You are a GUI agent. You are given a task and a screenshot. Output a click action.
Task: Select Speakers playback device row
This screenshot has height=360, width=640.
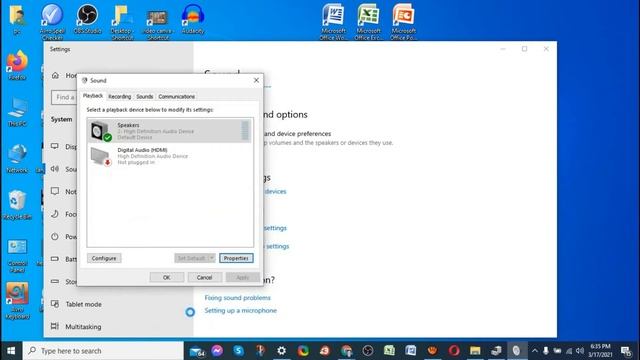click(169, 131)
